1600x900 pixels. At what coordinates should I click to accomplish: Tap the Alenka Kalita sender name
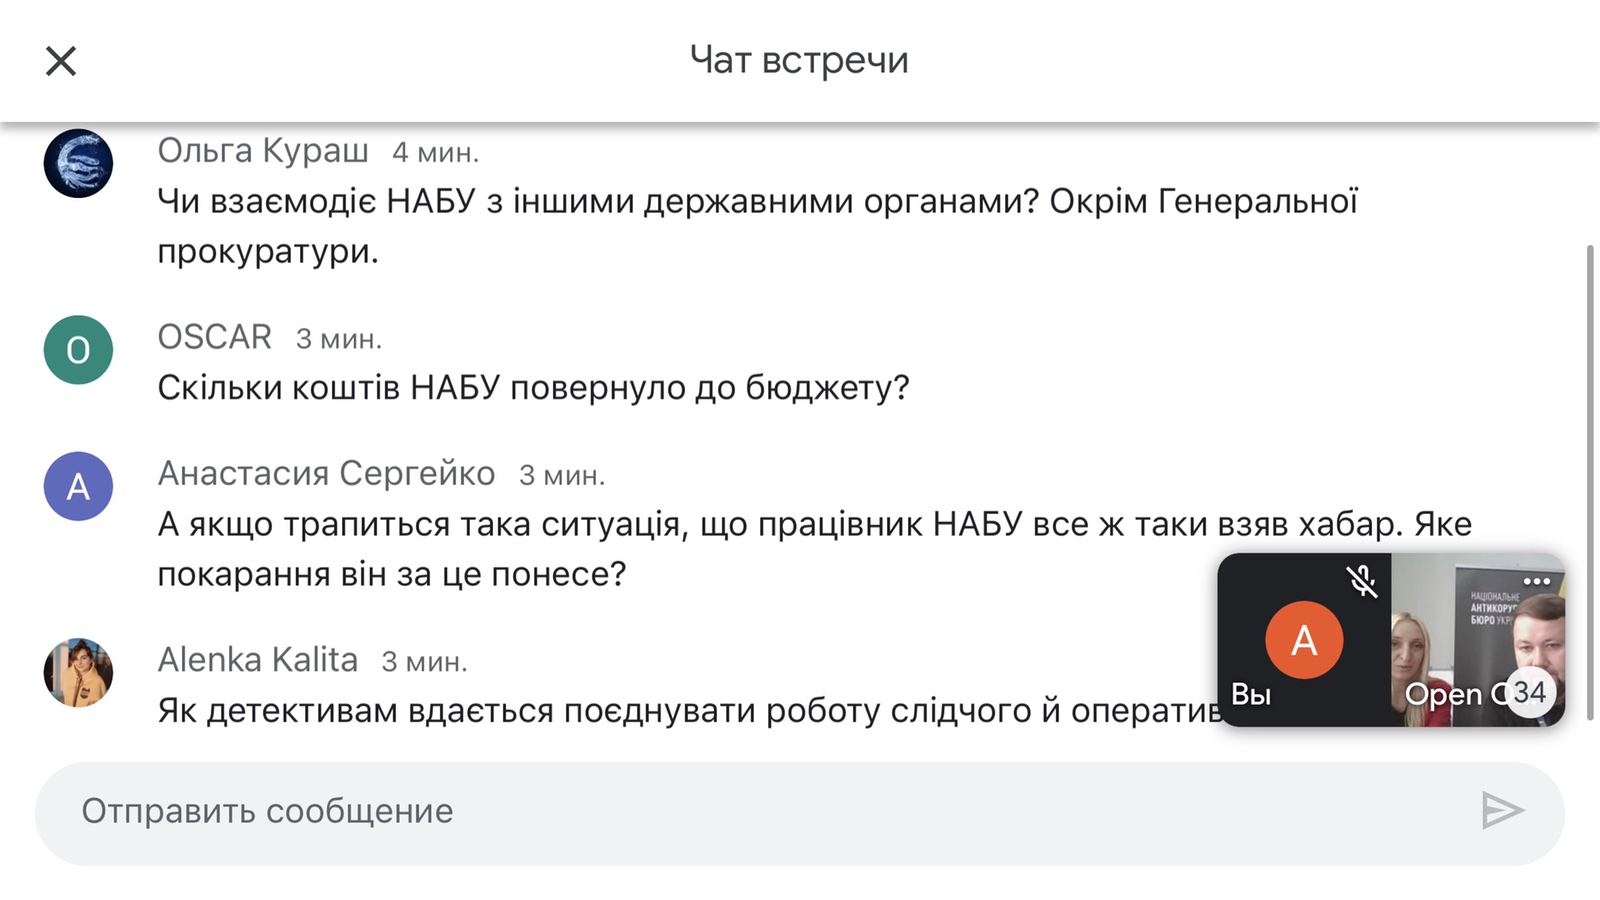point(257,660)
